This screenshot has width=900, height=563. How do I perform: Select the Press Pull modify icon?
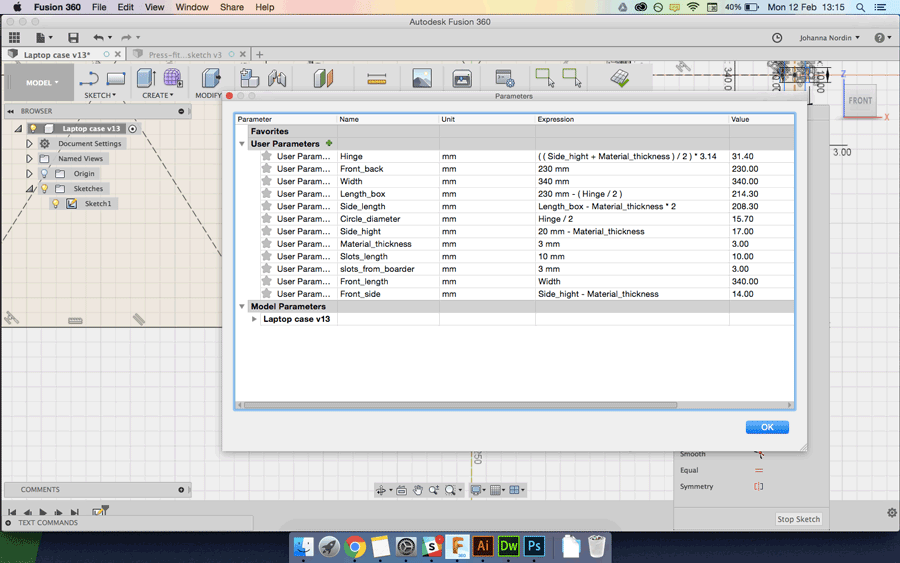click(211, 79)
